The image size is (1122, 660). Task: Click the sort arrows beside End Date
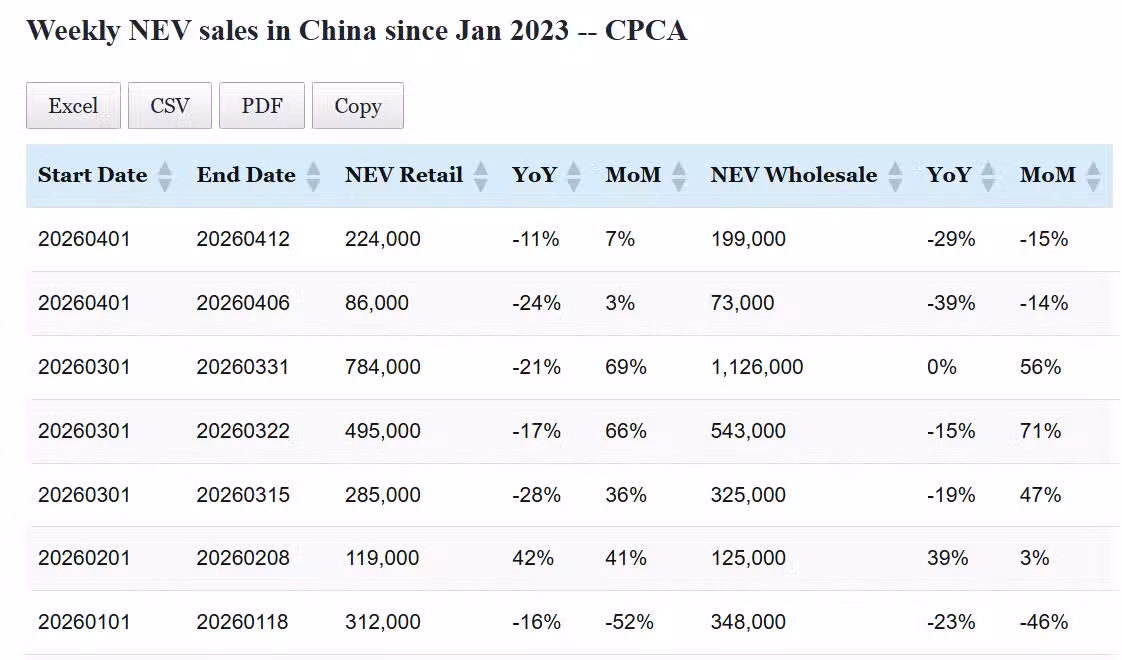pos(313,176)
